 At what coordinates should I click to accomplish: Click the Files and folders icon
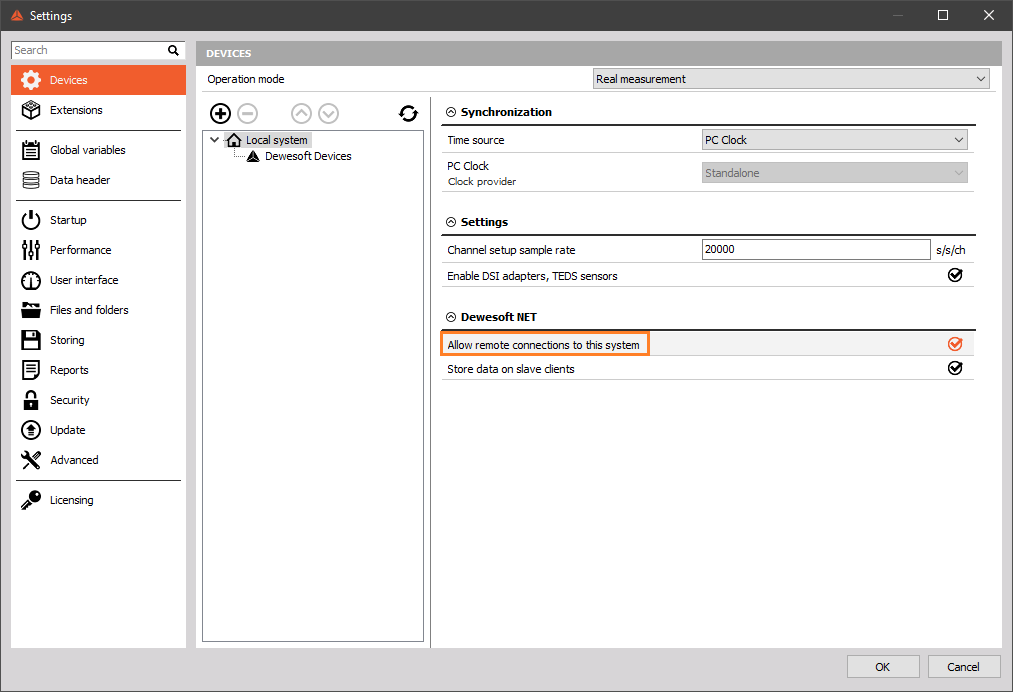[x=30, y=310]
